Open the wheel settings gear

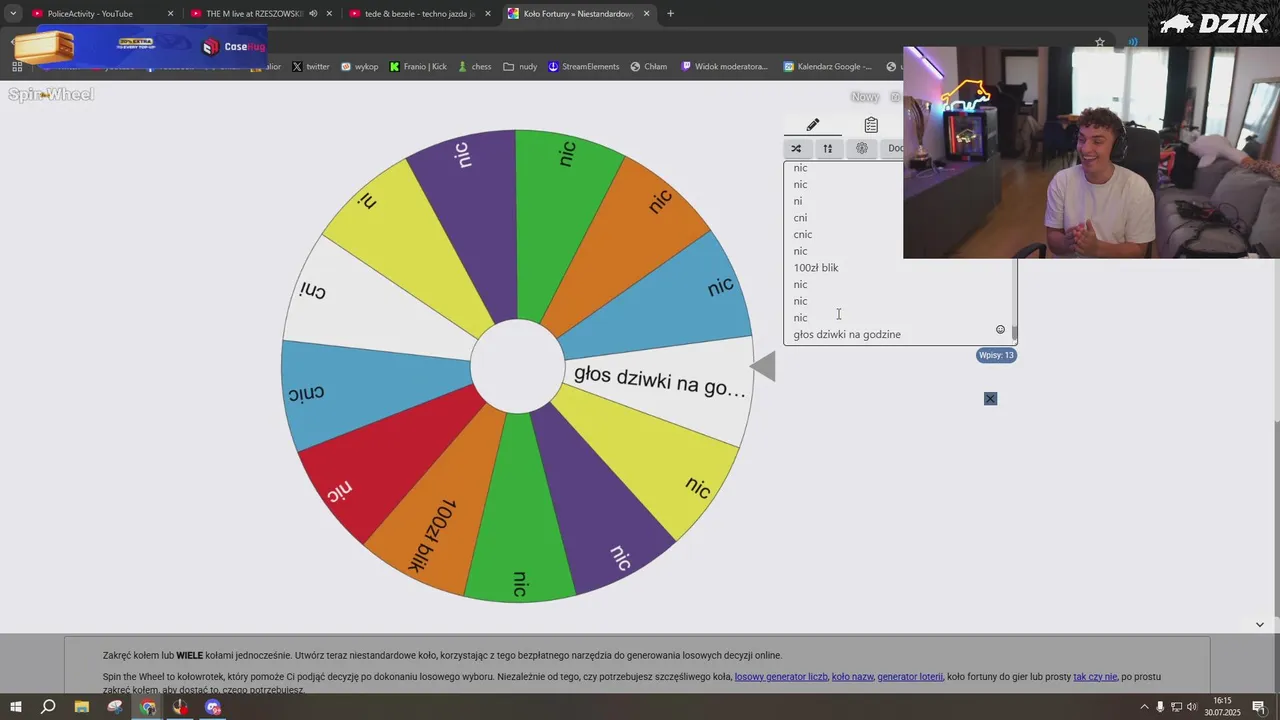pos(862,148)
